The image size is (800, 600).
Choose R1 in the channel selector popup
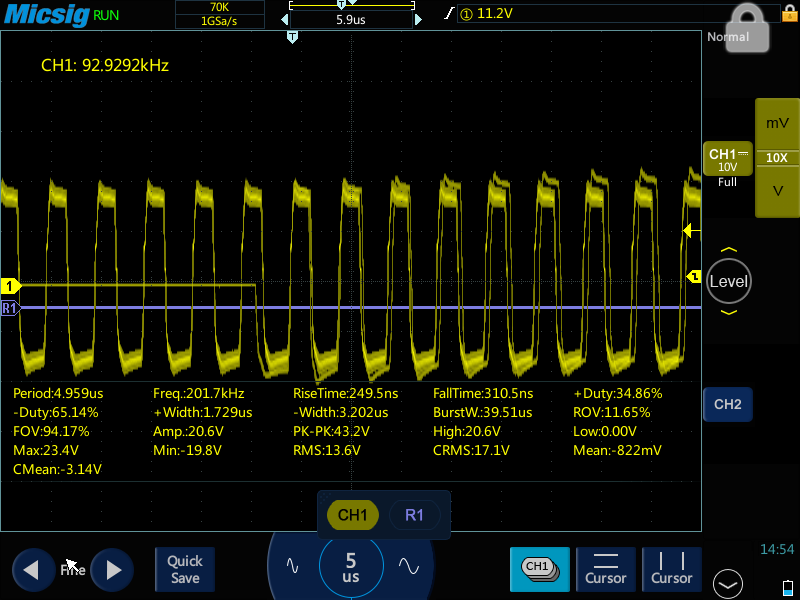point(414,515)
